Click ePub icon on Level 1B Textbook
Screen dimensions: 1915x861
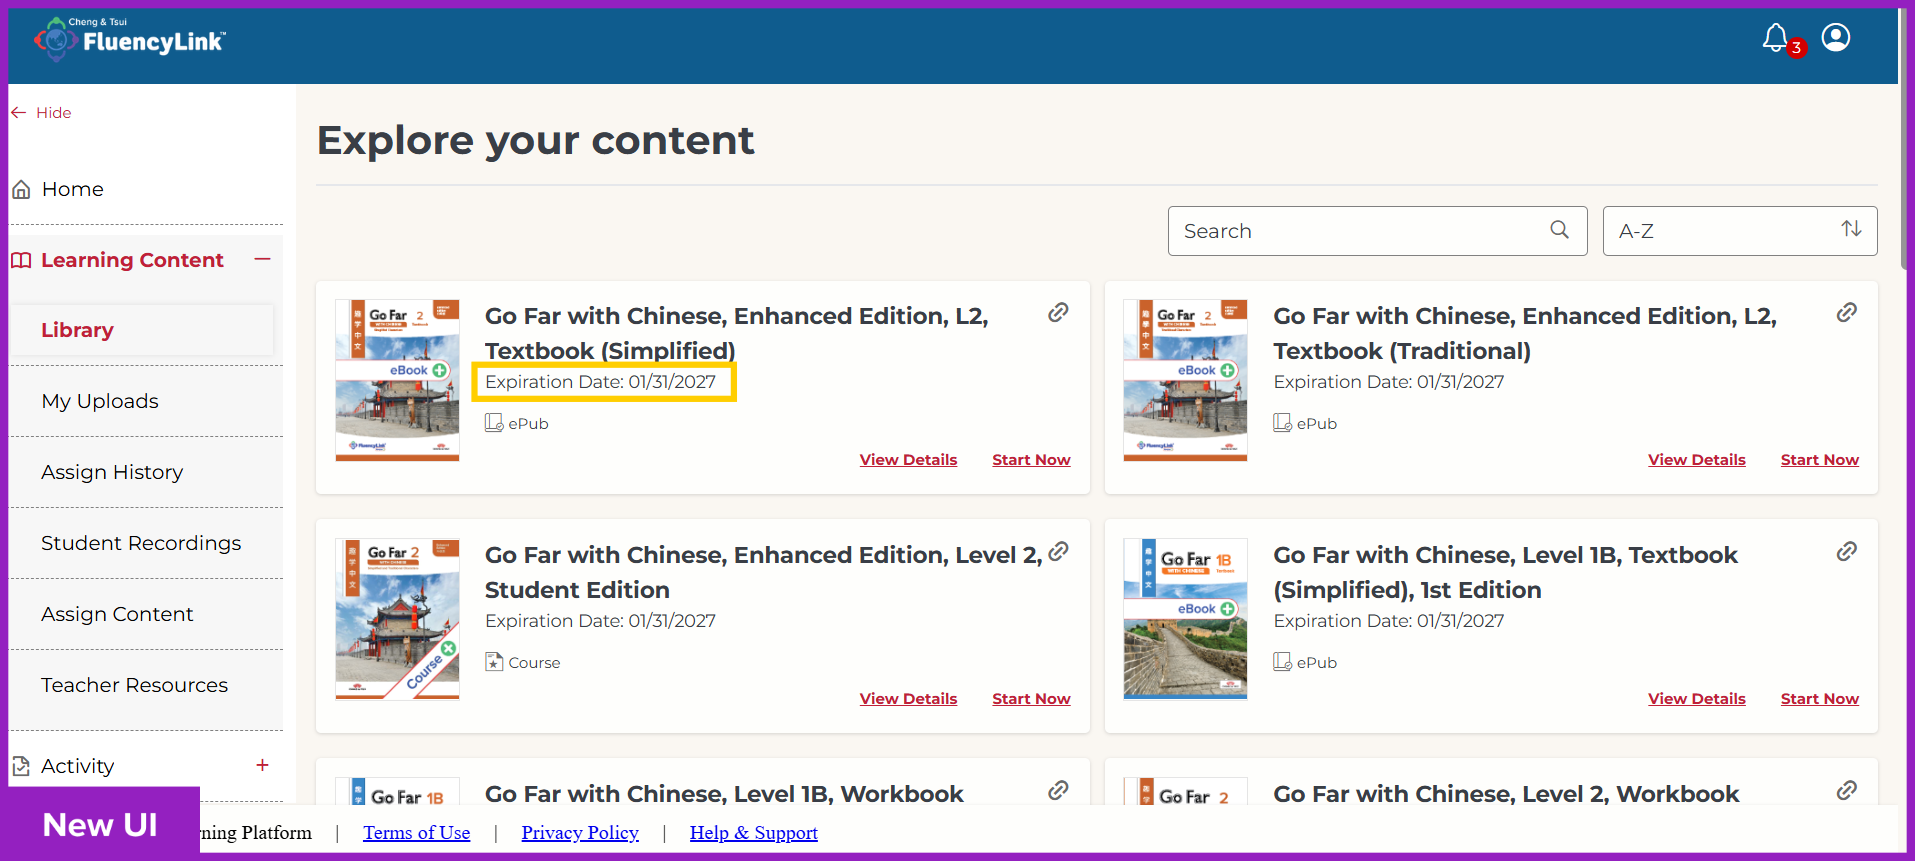coord(1282,662)
